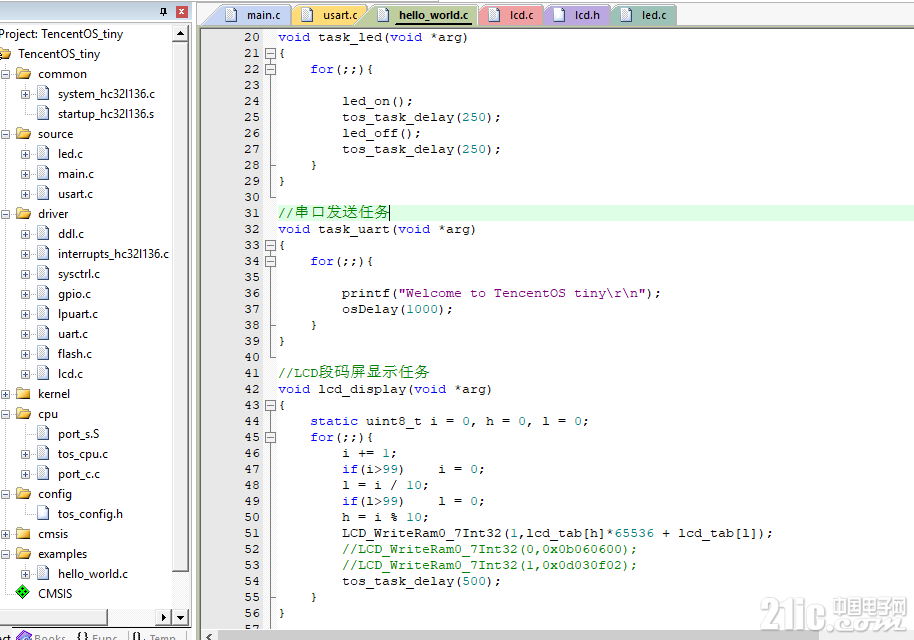The height and width of the screenshot is (640, 914).
Task: Open the lcd.h editor tab
Action: [x=577, y=15]
